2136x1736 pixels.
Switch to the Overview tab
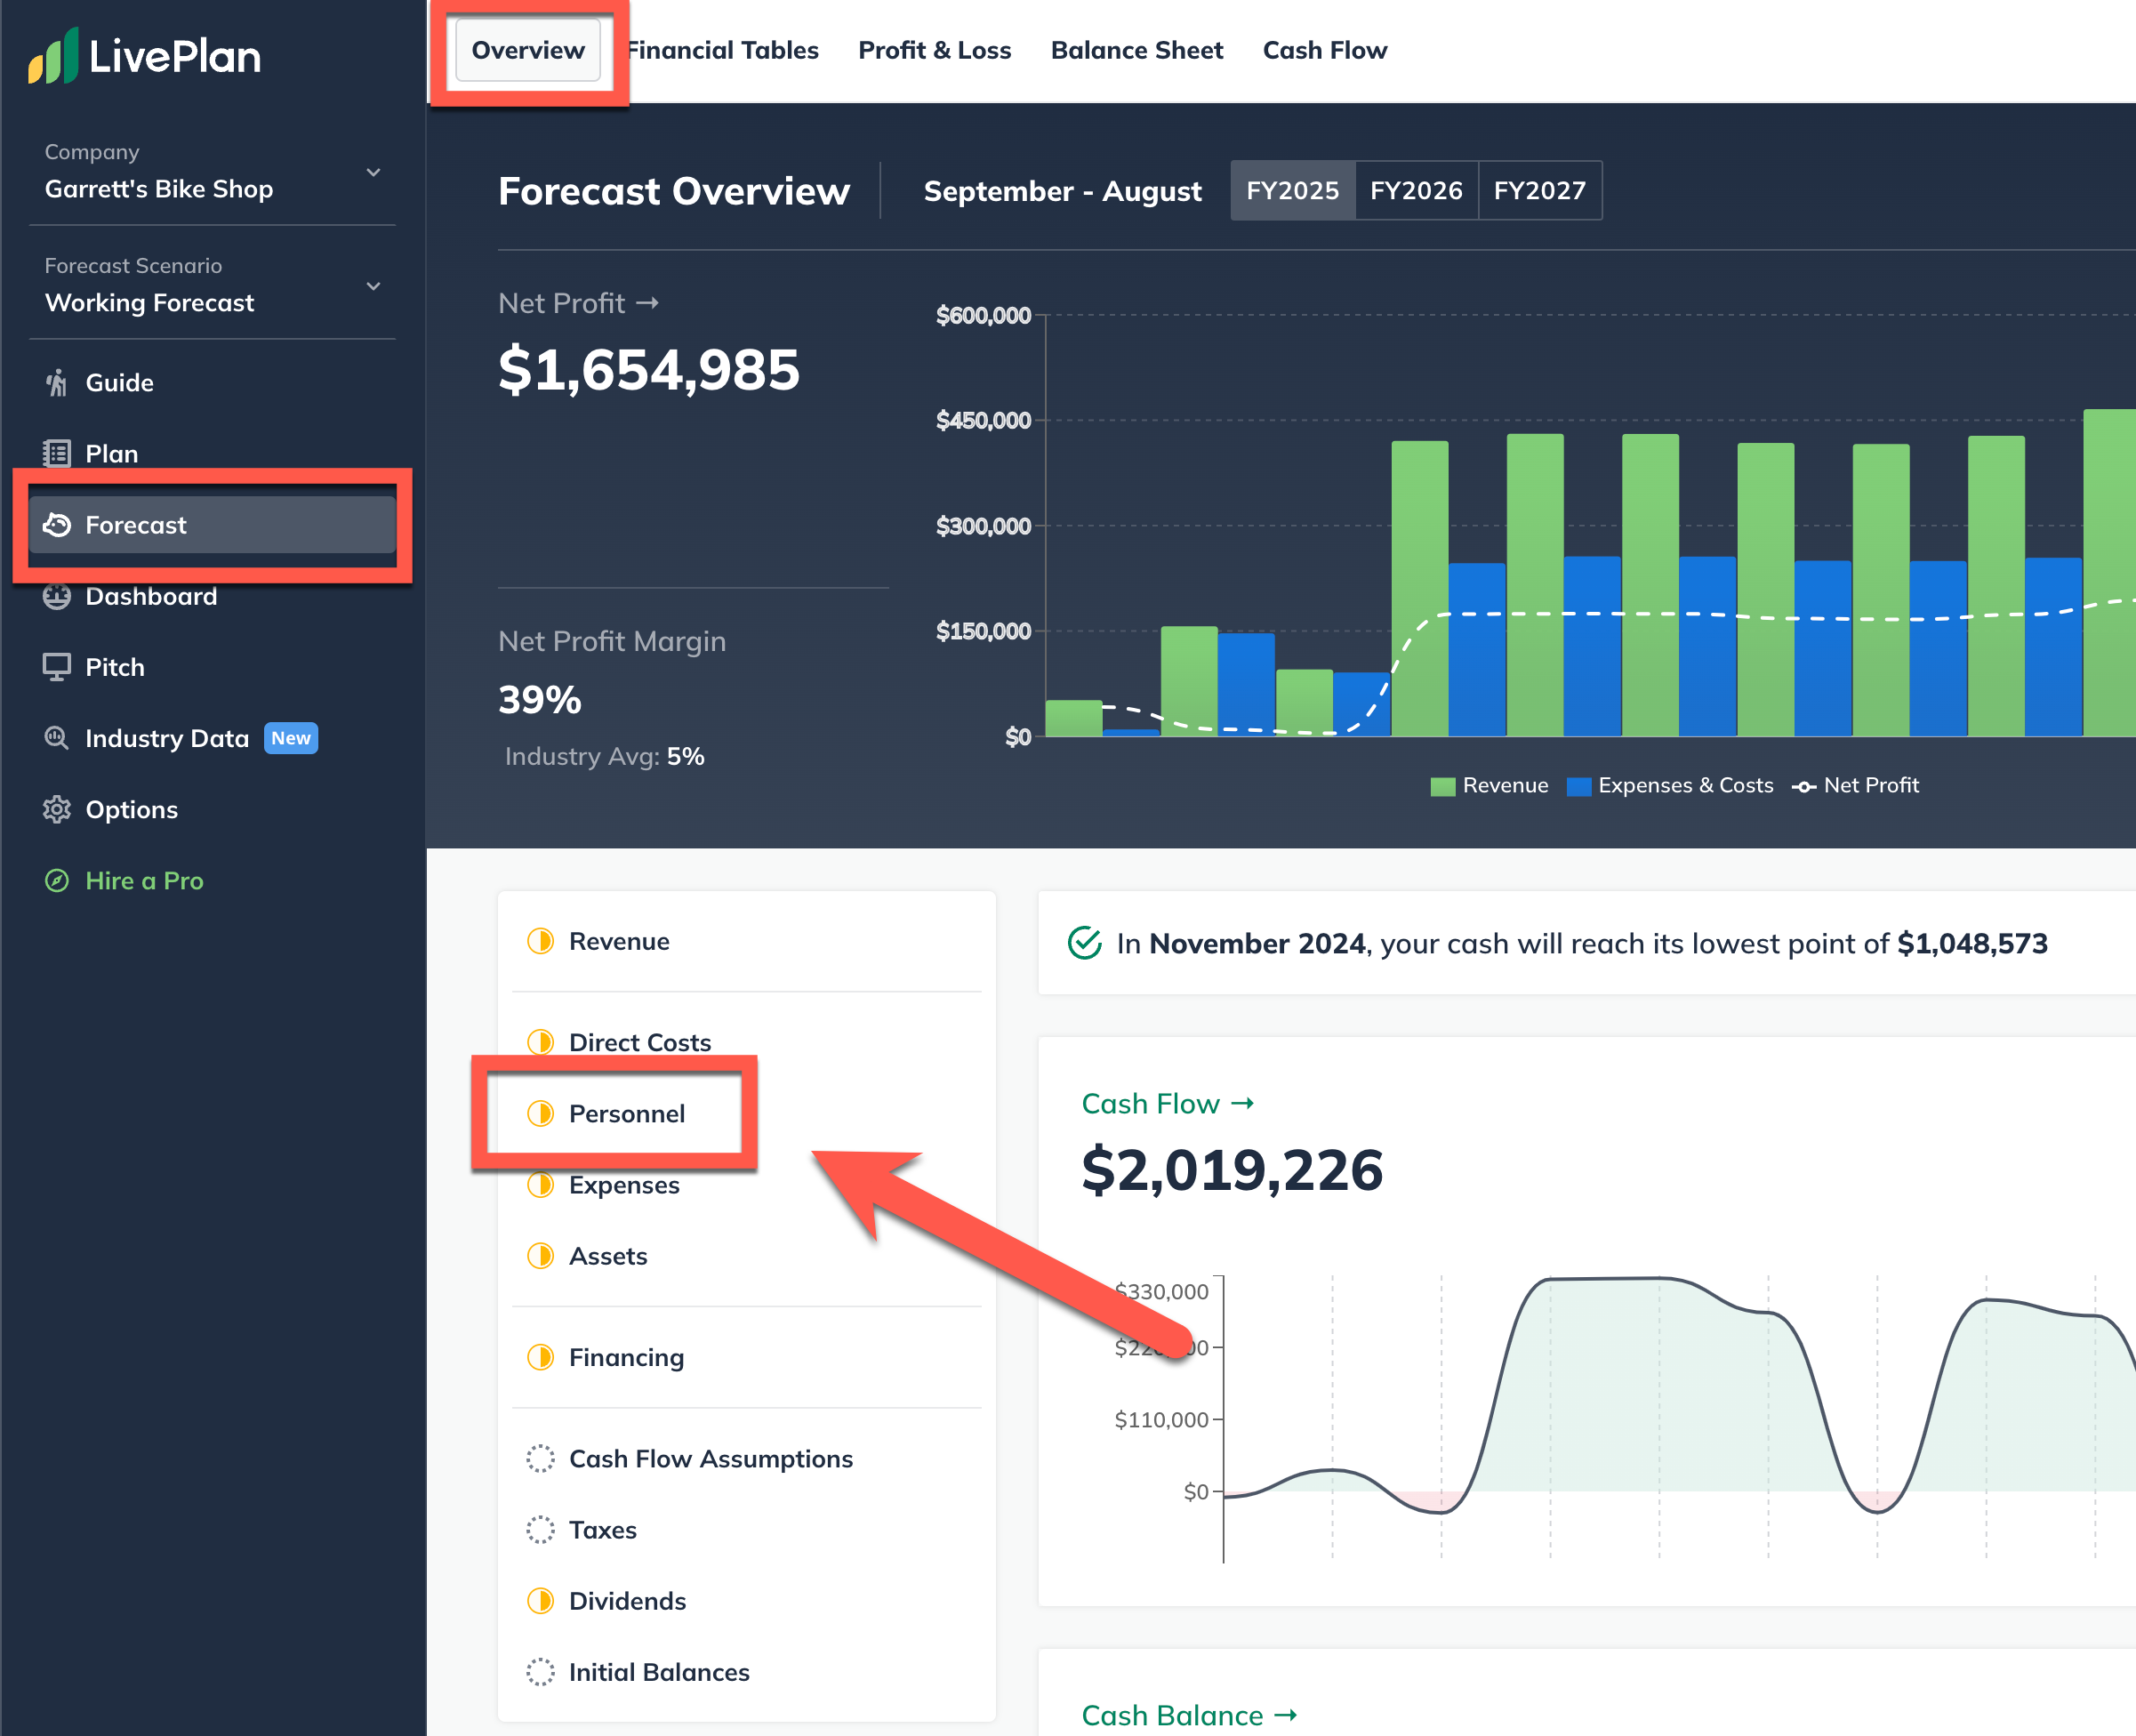pos(528,50)
